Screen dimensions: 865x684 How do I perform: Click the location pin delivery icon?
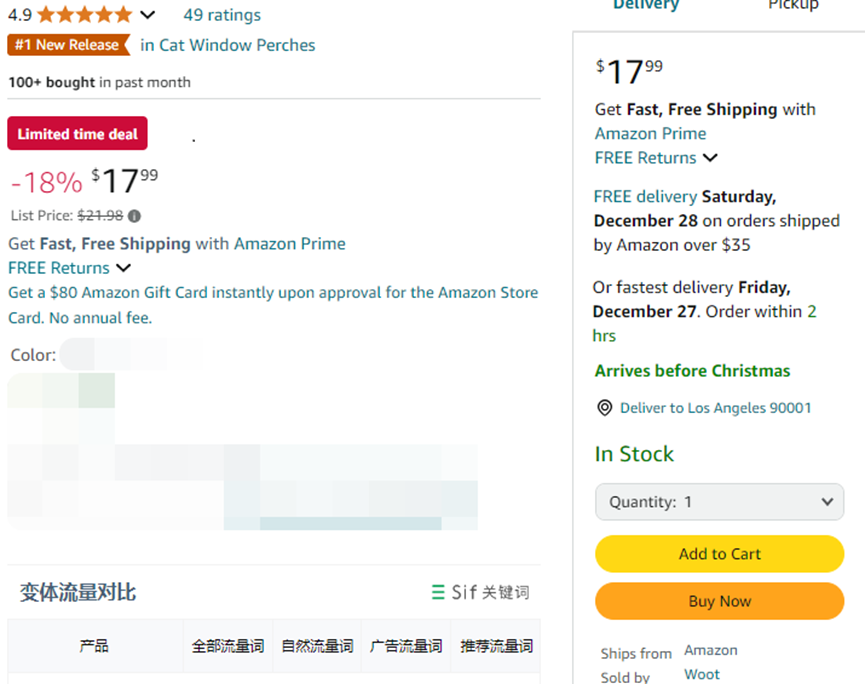[605, 408]
